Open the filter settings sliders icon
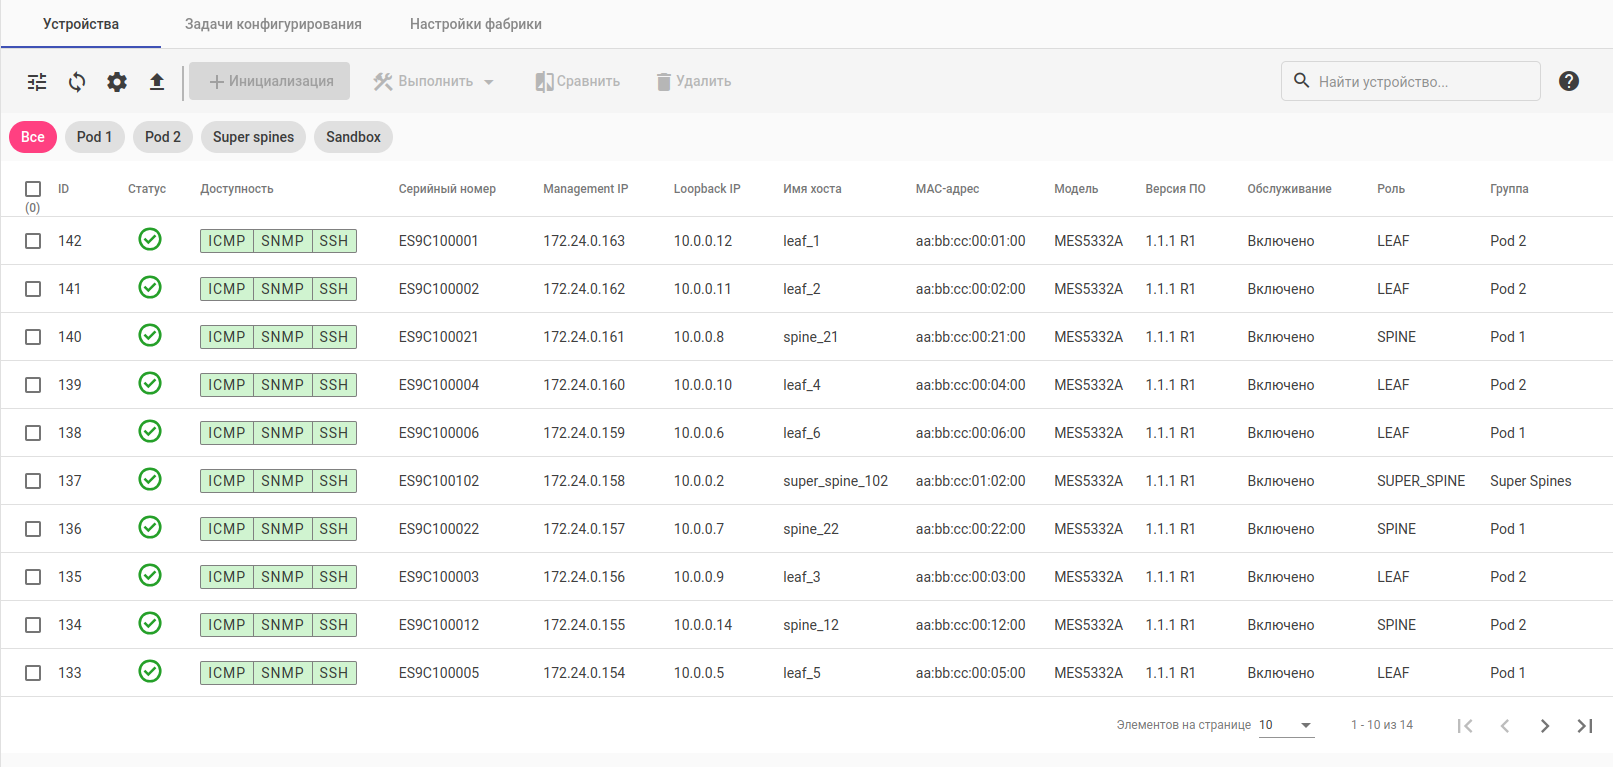The width and height of the screenshot is (1613, 767). 37,82
